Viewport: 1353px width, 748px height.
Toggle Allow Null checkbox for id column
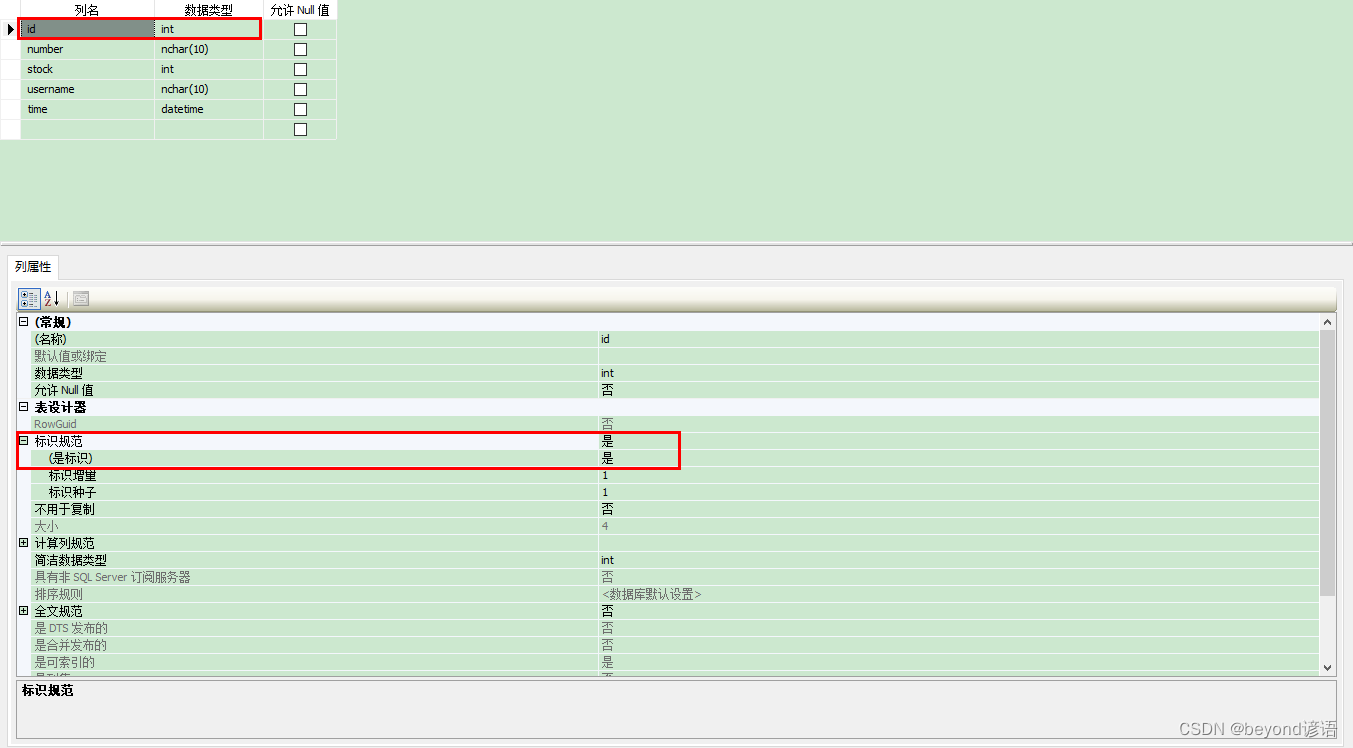(300, 29)
